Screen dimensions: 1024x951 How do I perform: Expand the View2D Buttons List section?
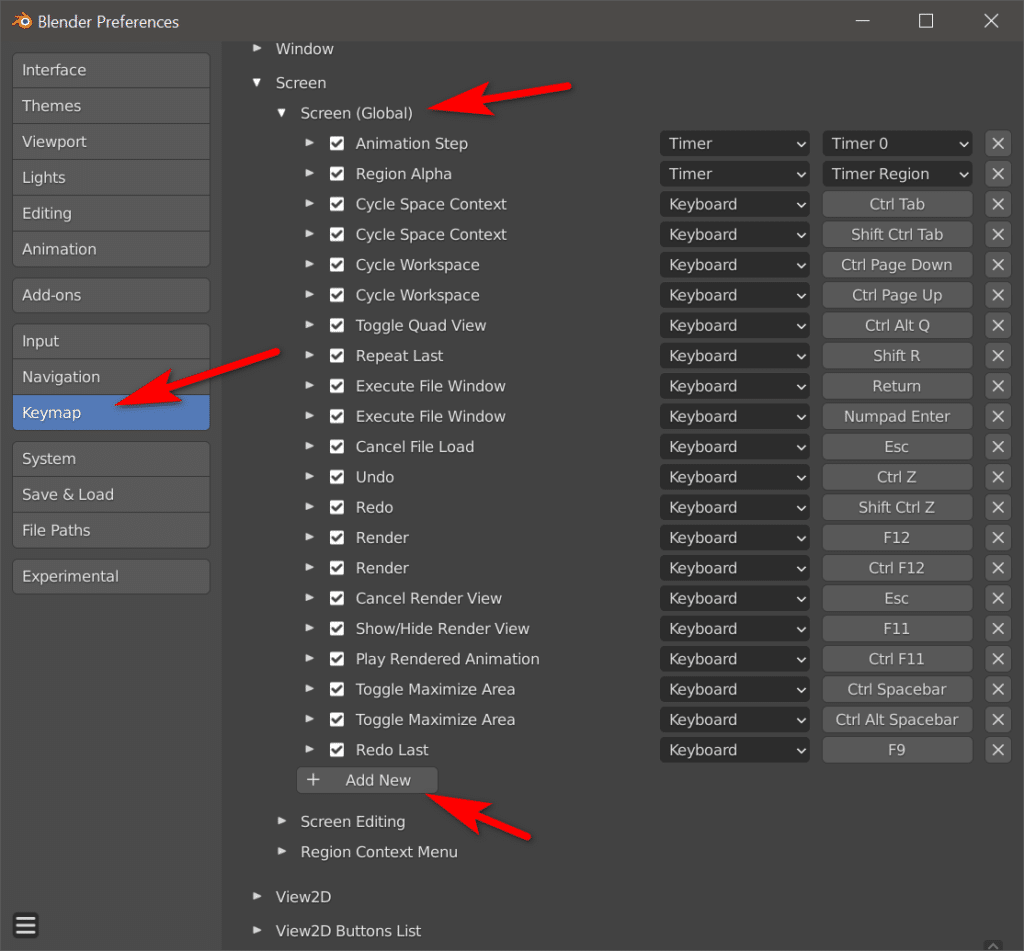257,930
